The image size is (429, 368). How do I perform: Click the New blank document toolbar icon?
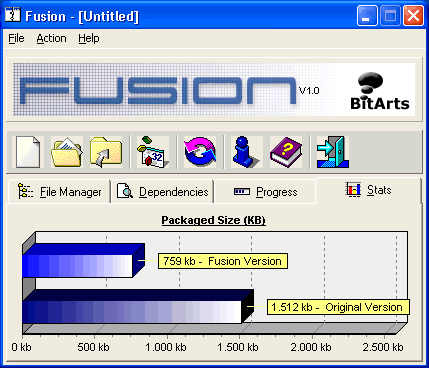(x=29, y=152)
